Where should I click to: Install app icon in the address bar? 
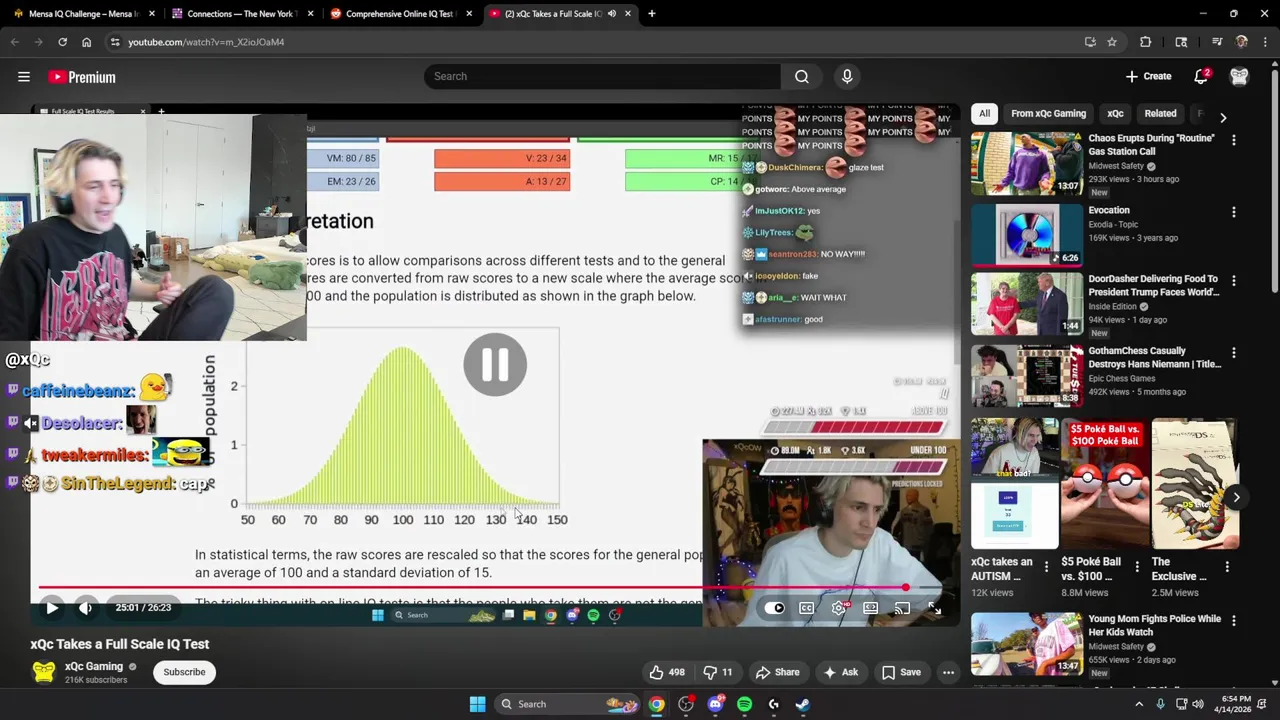click(x=1090, y=42)
